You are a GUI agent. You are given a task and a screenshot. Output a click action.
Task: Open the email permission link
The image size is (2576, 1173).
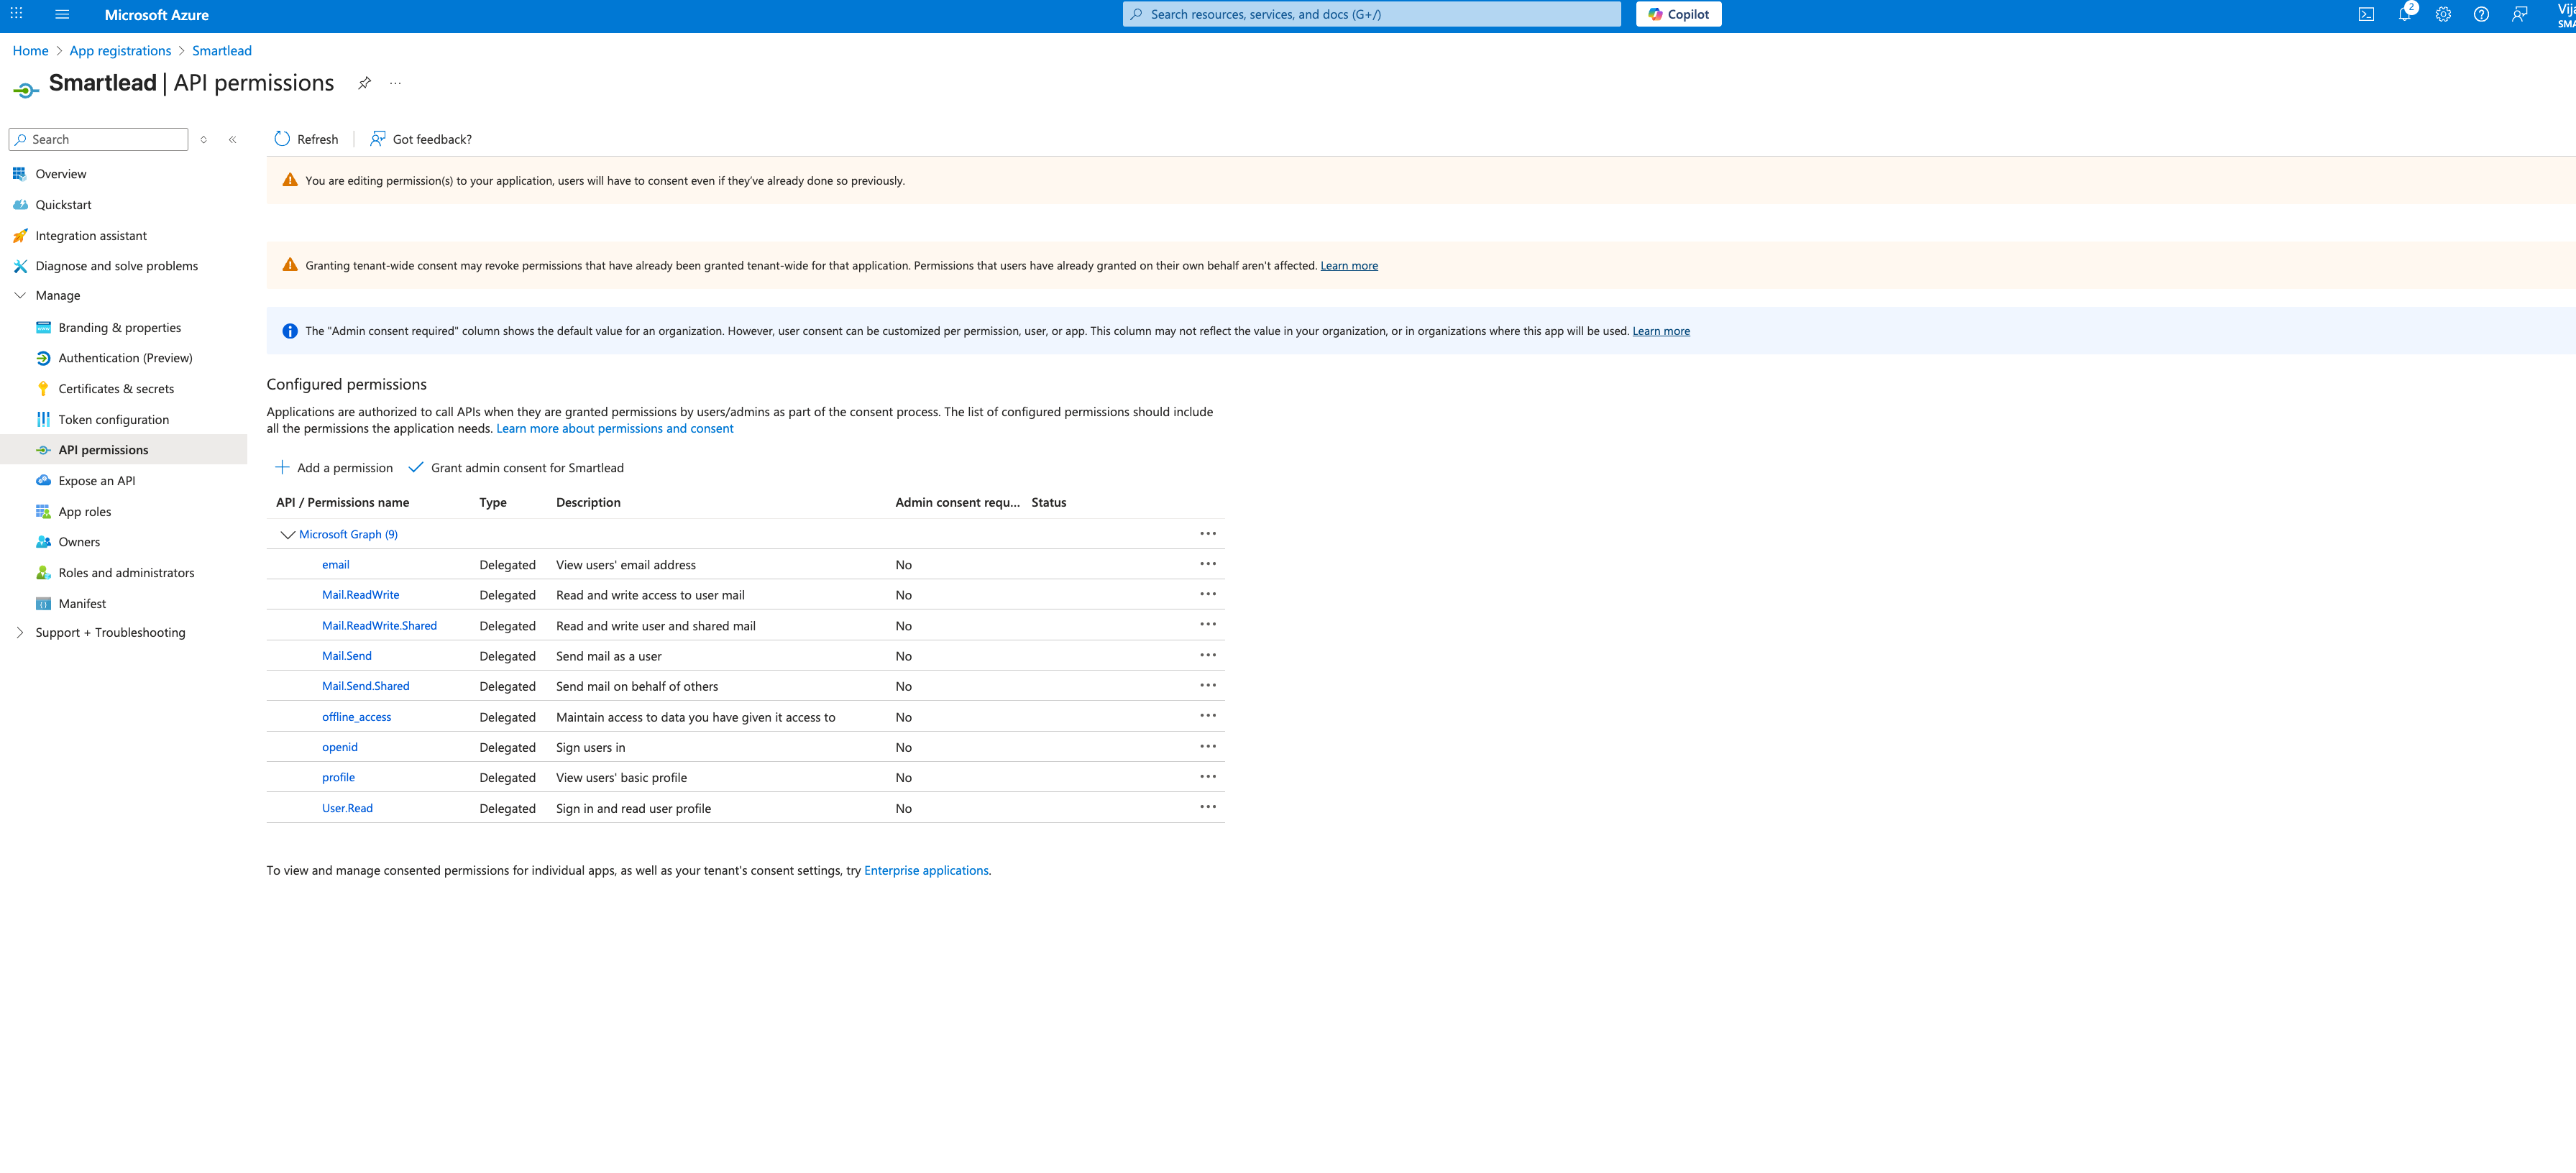coord(336,565)
